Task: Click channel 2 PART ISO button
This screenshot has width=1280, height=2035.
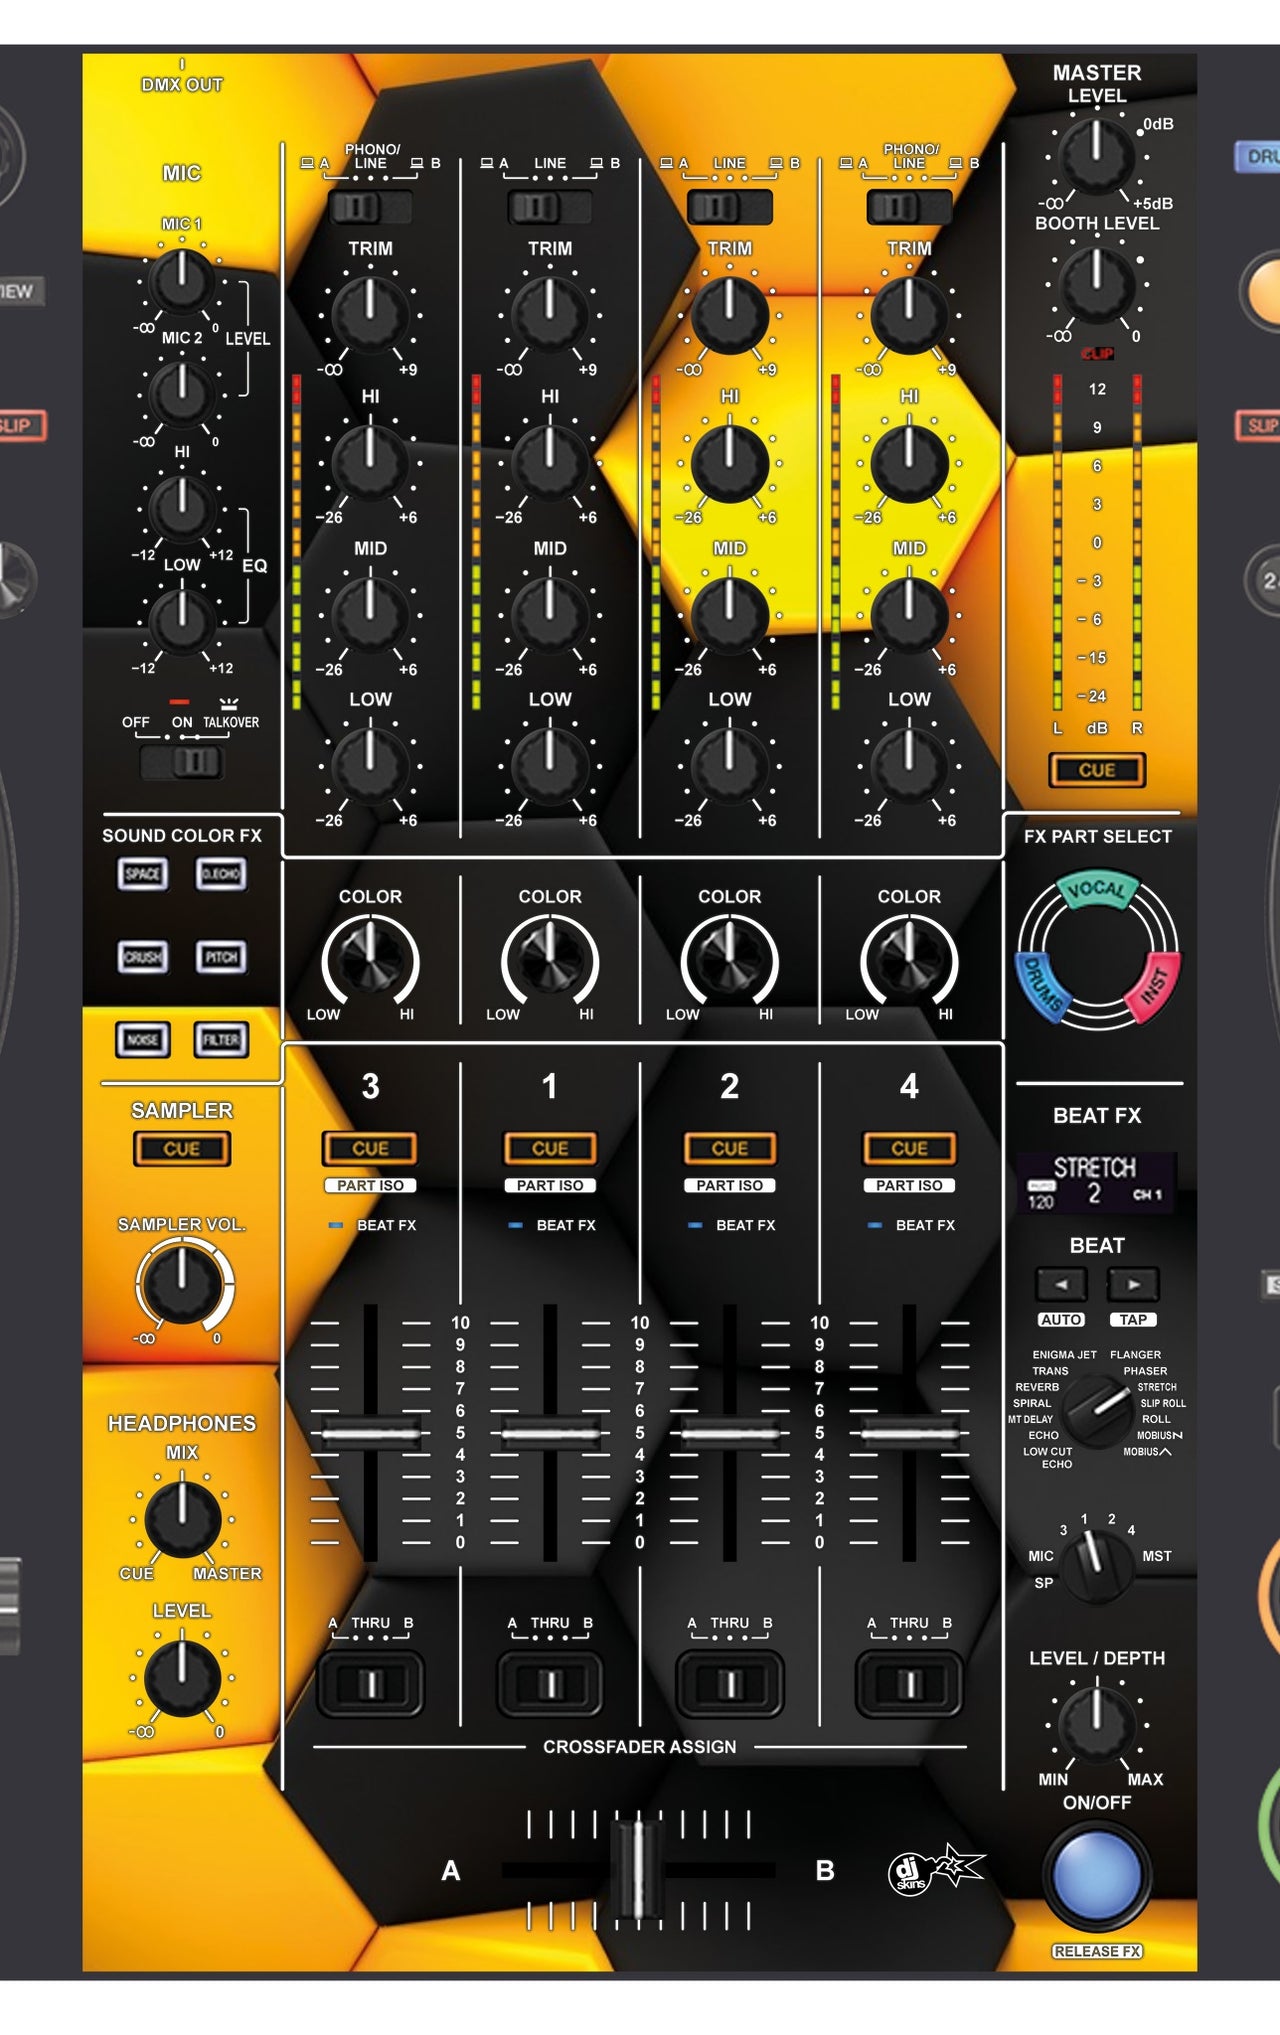Action: tap(730, 1185)
